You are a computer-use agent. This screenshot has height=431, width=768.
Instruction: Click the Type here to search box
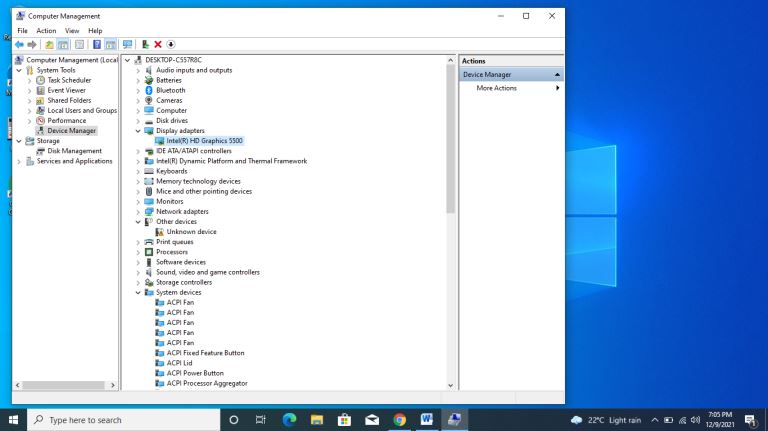tap(123, 420)
